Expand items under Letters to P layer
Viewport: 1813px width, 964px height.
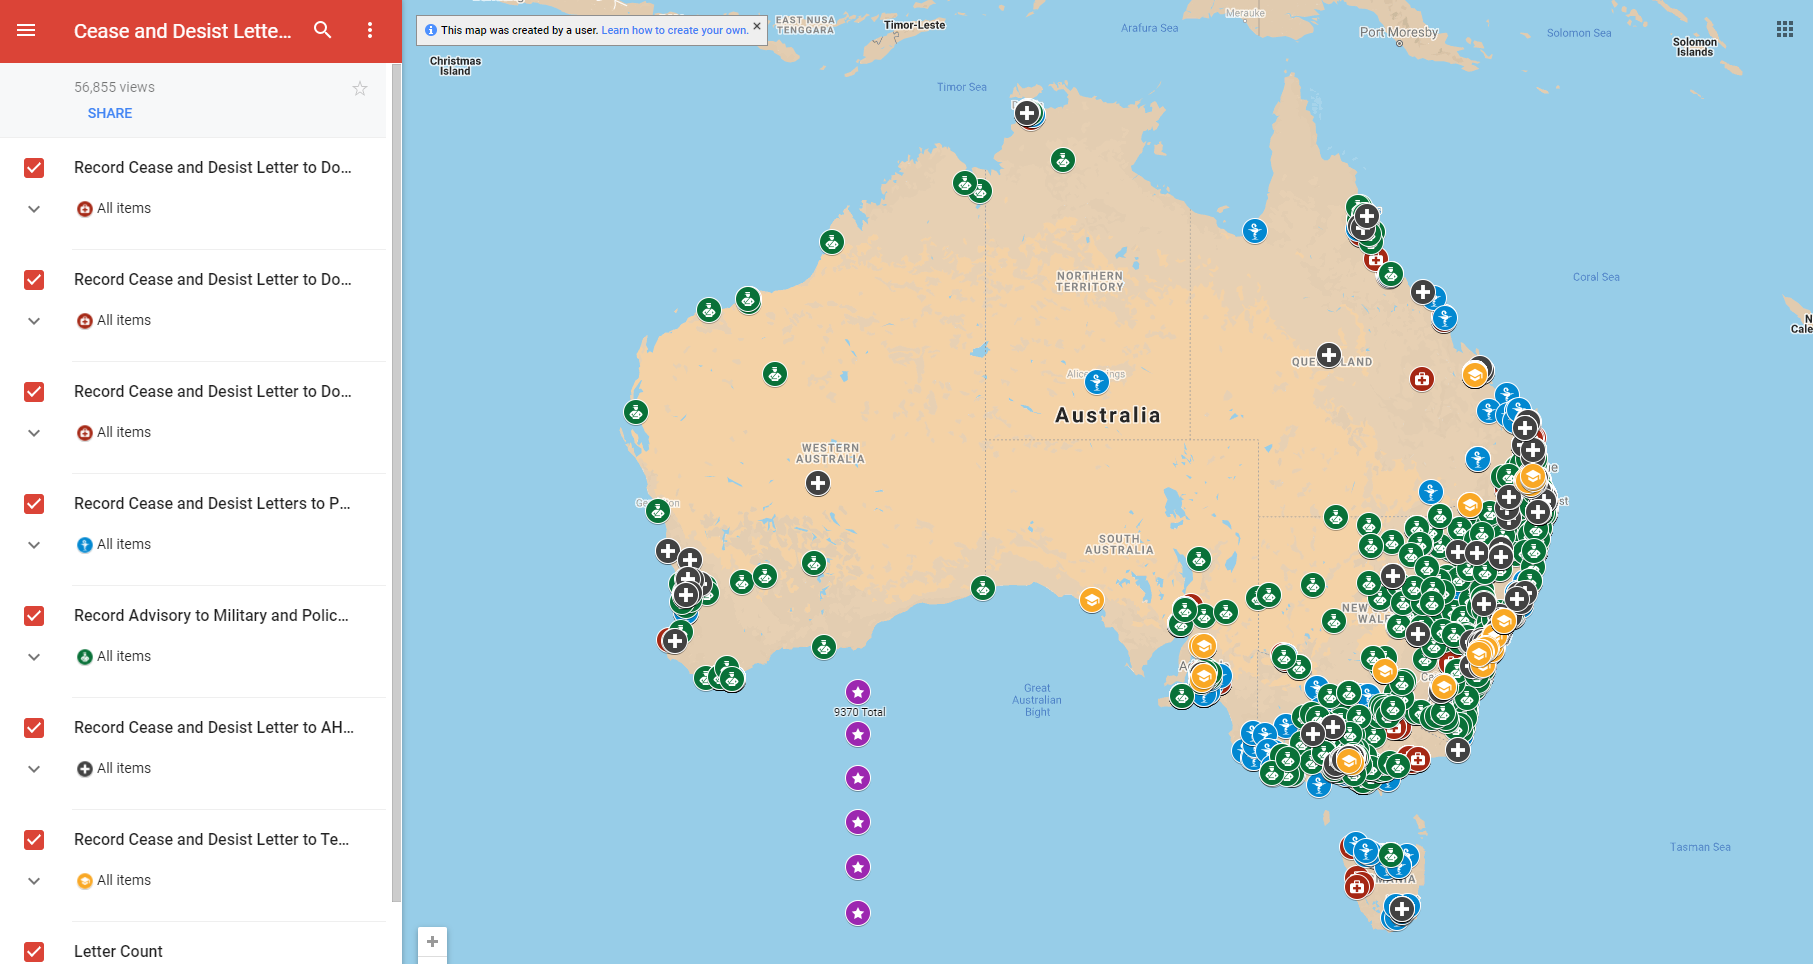(34, 545)
